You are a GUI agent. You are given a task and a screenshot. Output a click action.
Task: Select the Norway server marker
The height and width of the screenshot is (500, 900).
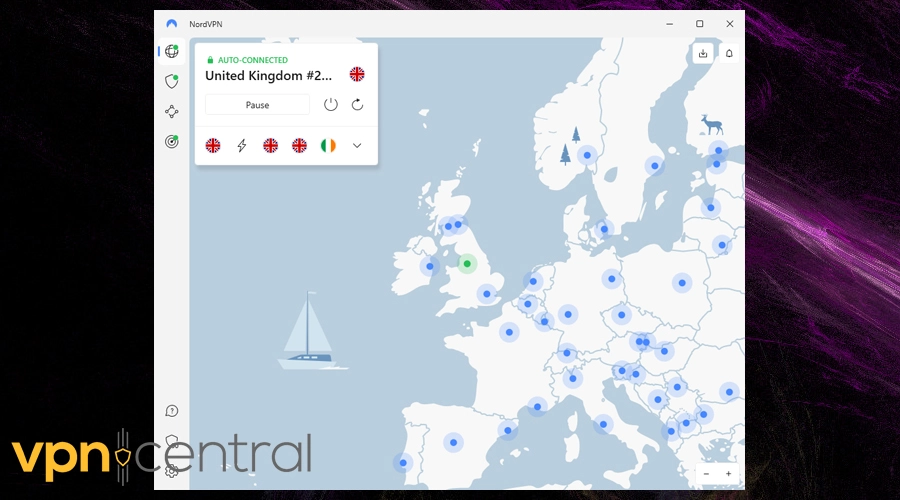coord(587,156)
